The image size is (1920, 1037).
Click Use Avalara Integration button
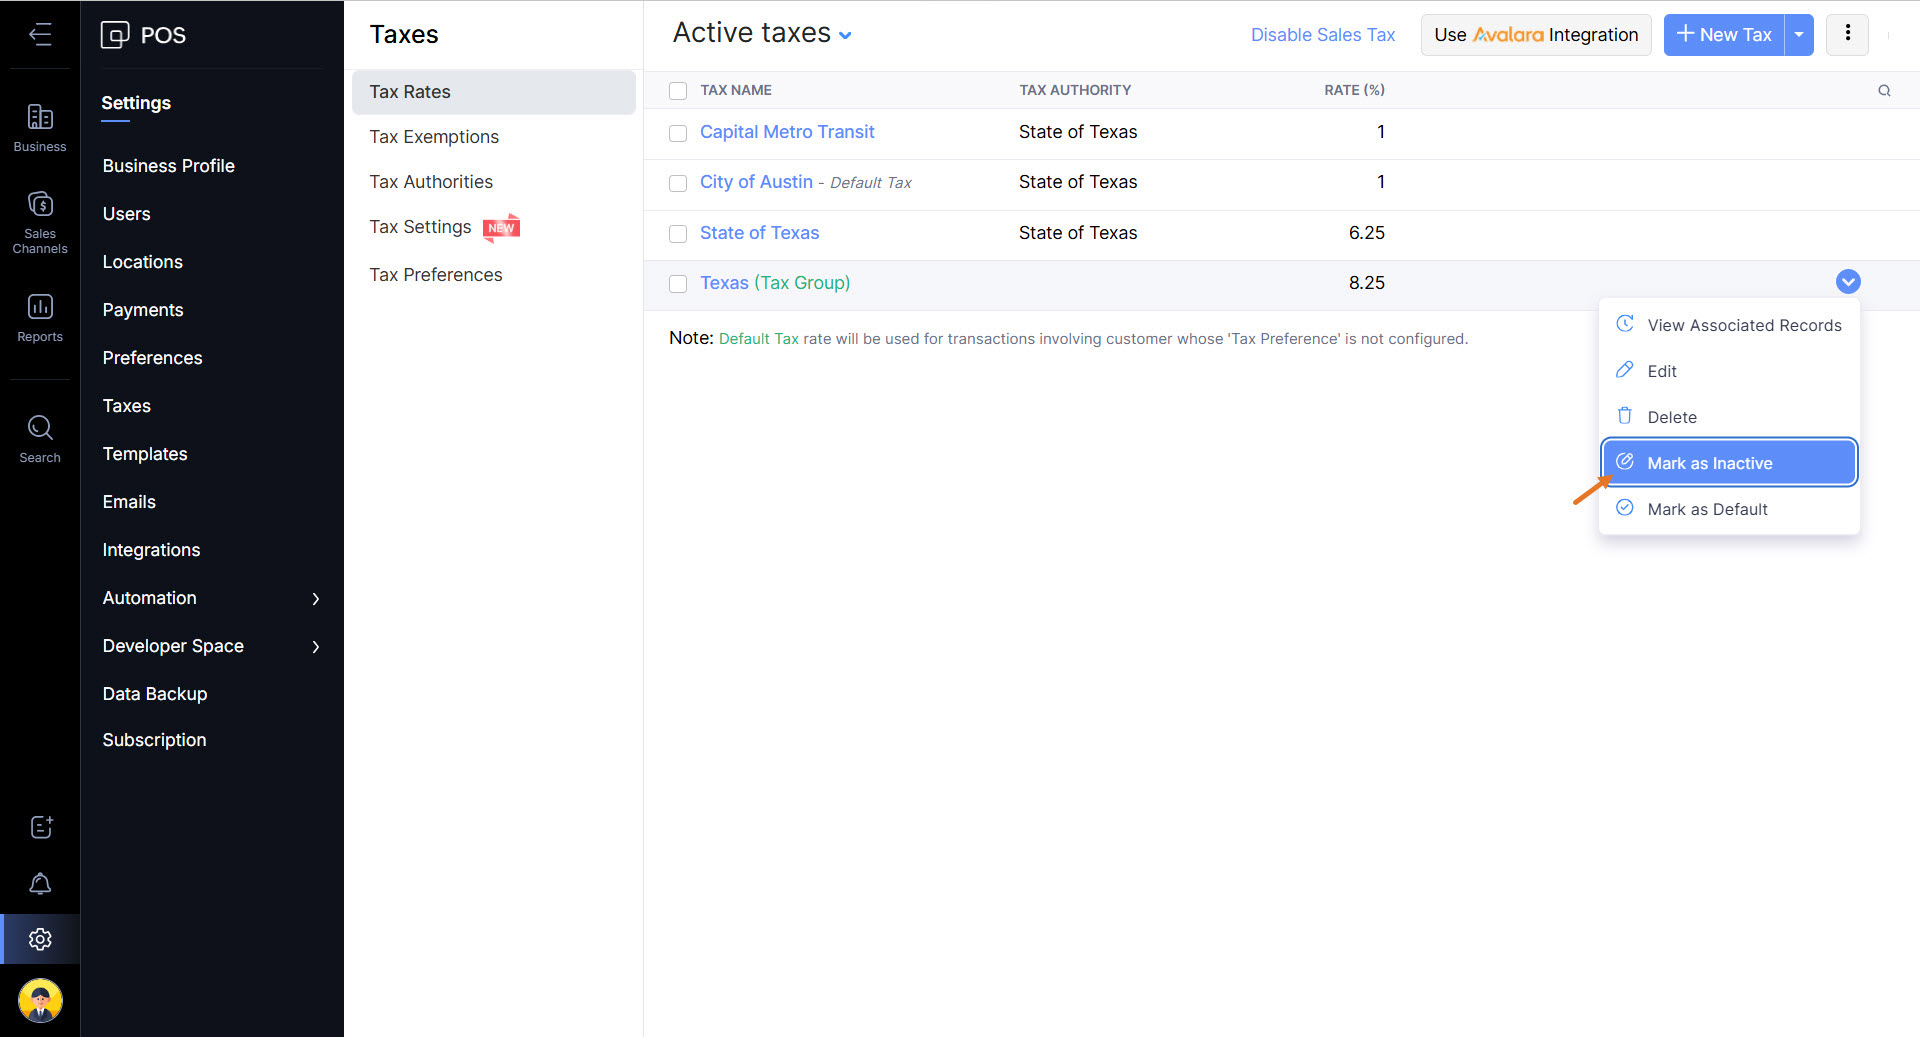click(1535, 35)
